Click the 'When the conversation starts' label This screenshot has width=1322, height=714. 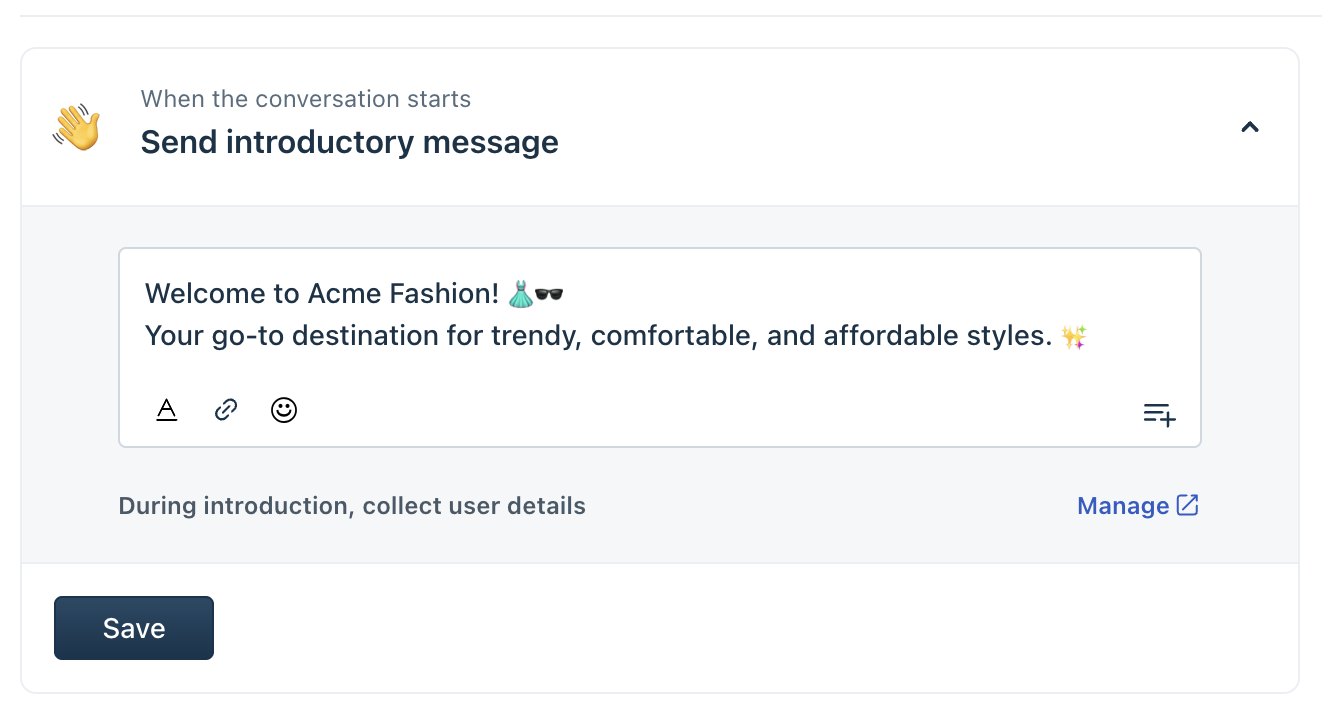pyautogui.click(x=305, y=99)
